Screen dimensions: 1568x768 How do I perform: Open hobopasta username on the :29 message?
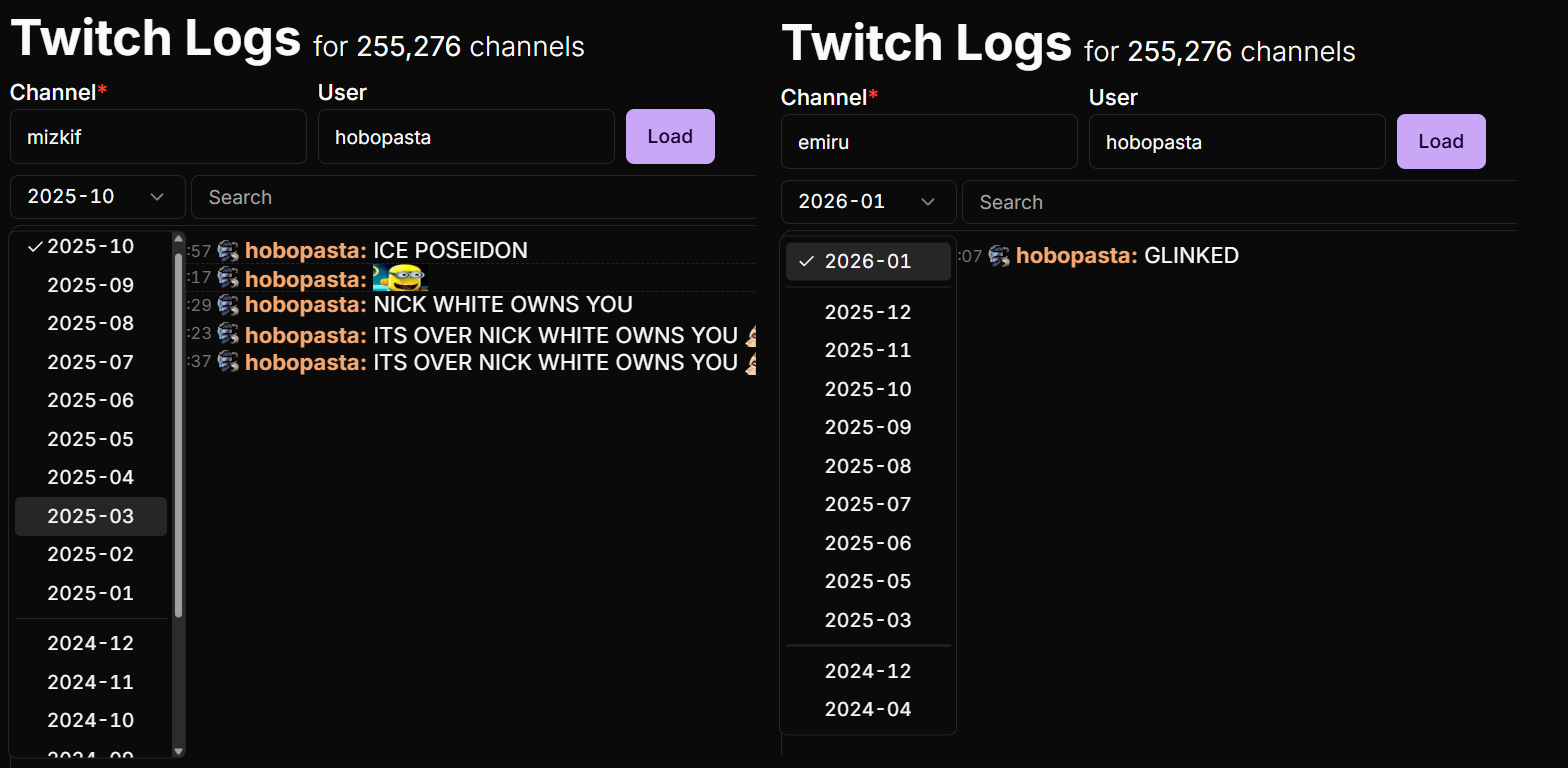pos(306,305)
